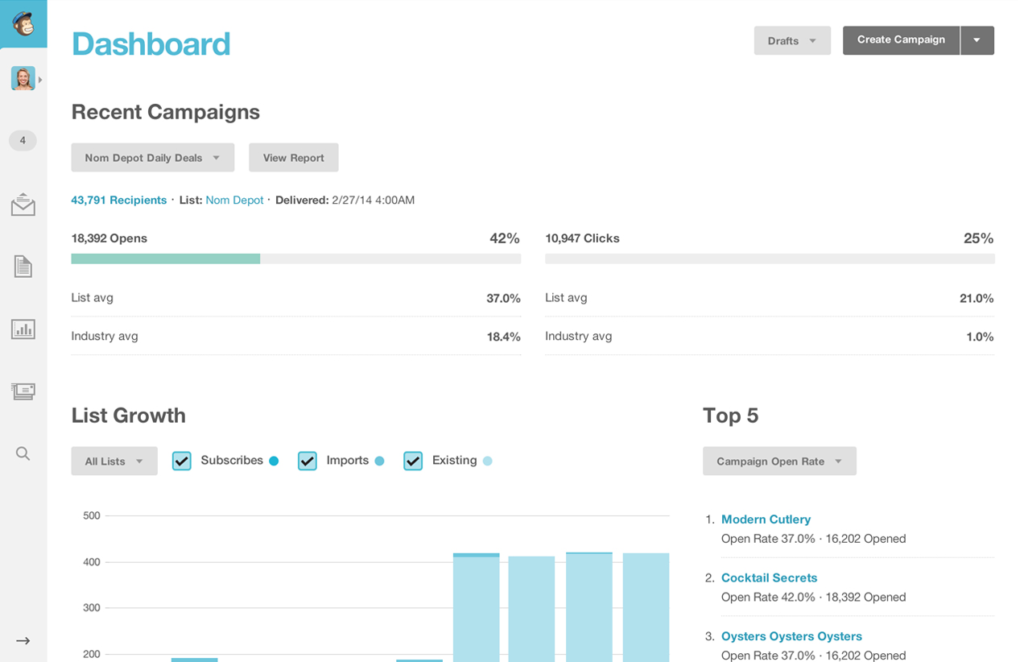Click the MailChimp Freddie logo
Viewport: 1024px width, 662px height.
point(23,22)
